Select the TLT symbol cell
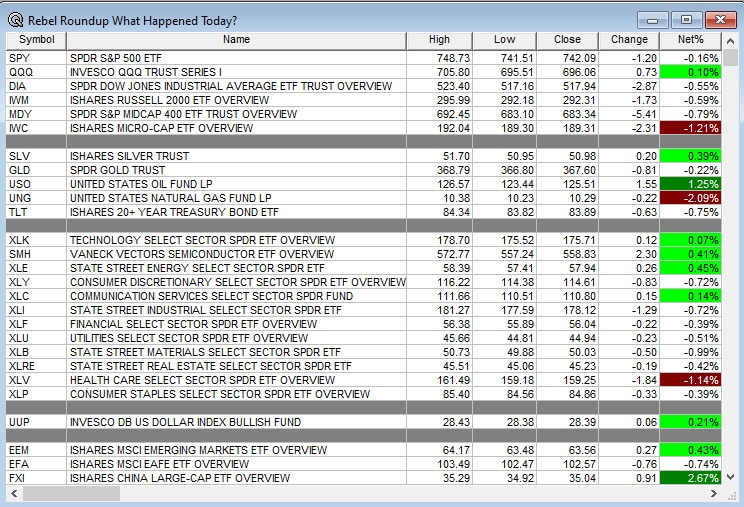This screenshot has height=507, width=744. (x=36, y=212)
